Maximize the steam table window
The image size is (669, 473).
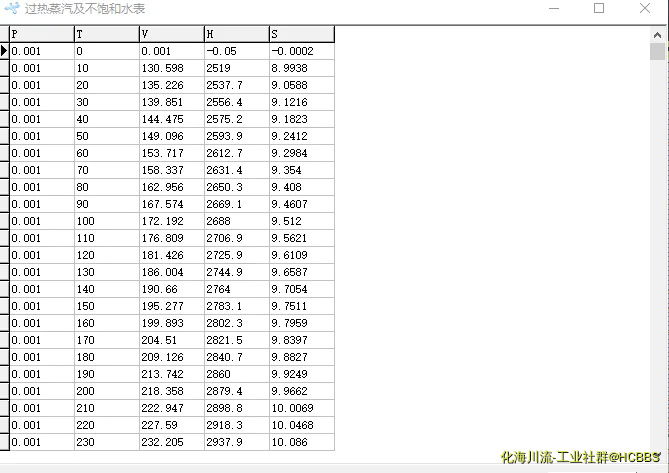pos(599,8)
